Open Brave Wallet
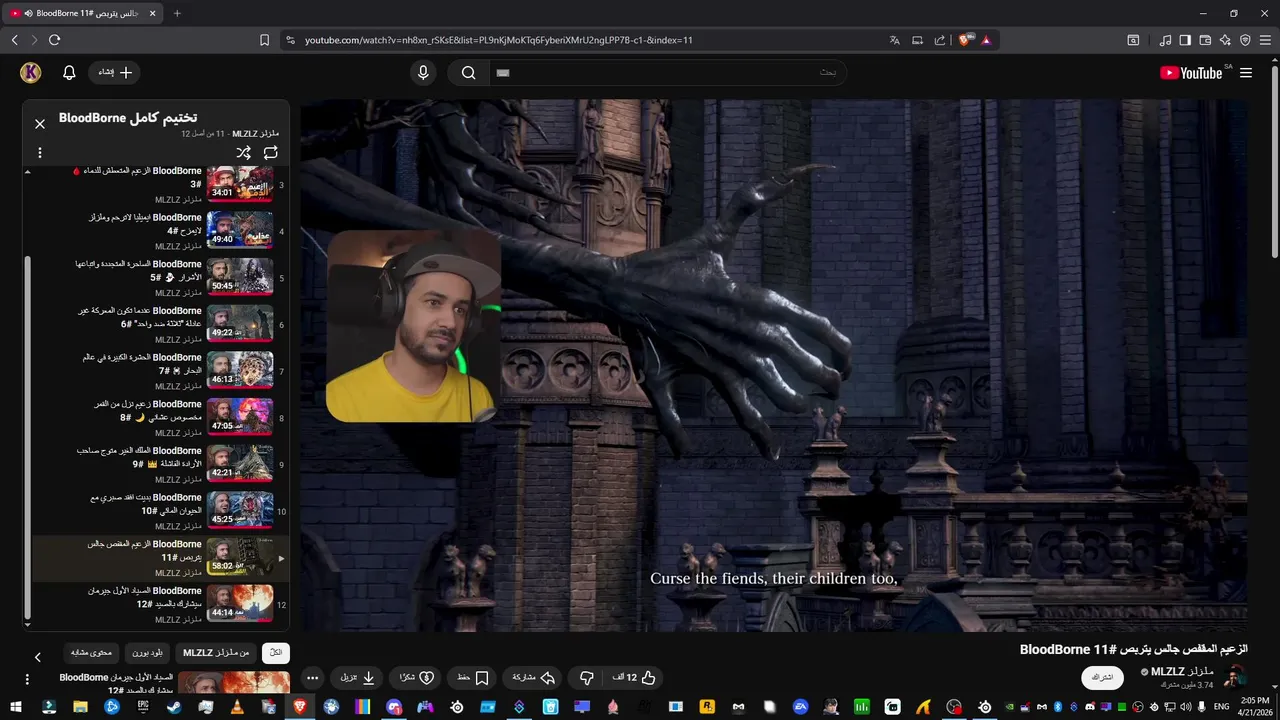Image resolution: width=1280 pixels, height=720 pixels. tap(1205, 40)
